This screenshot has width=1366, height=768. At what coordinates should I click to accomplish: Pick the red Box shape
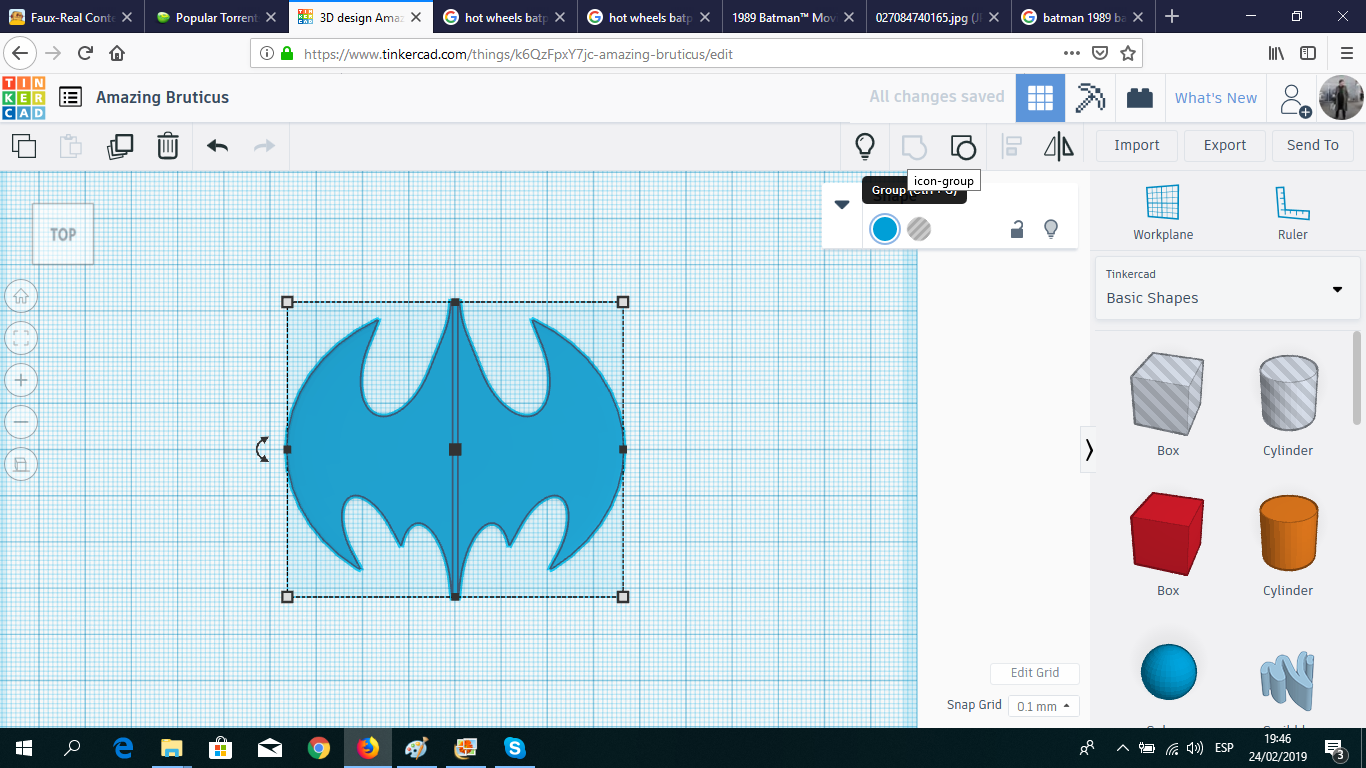coord(1167,534)
